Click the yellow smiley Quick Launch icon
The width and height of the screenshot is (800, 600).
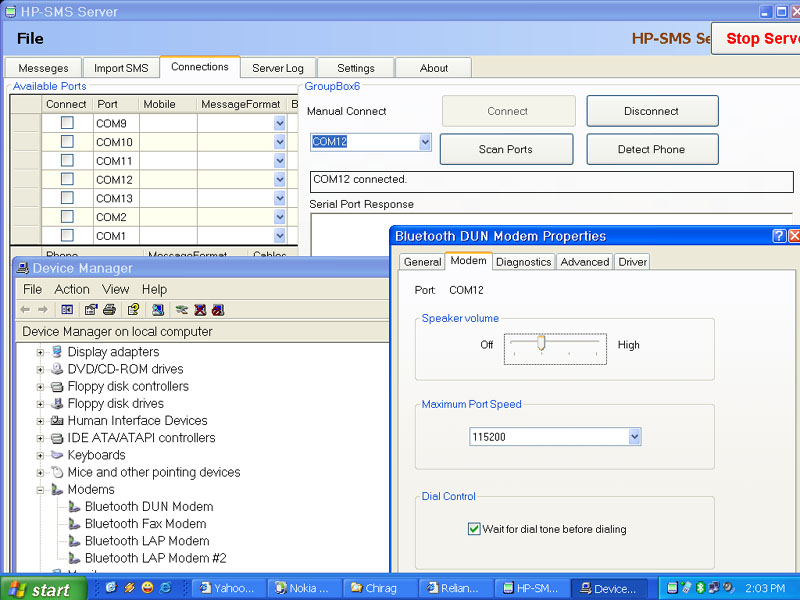click(x=147, y=588)
